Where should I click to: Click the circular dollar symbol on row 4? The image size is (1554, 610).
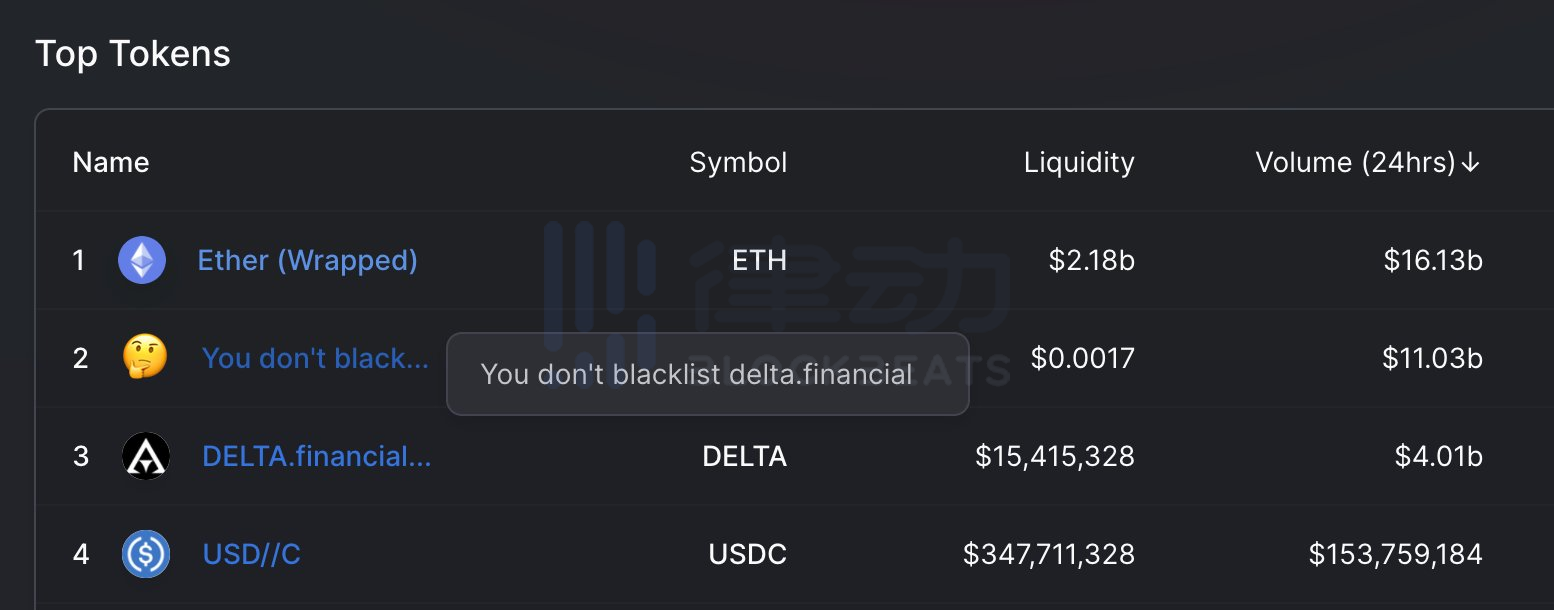click(145, 554)
